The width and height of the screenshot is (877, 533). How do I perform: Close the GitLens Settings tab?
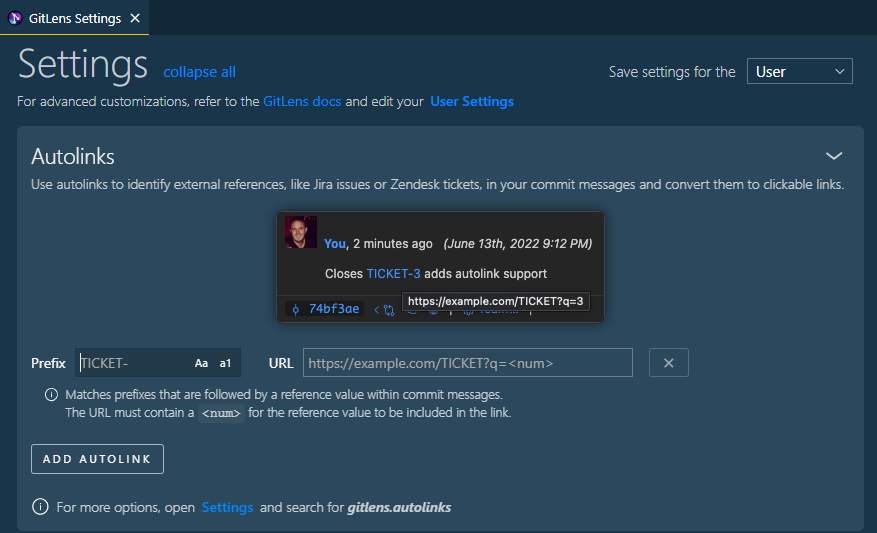(135, 18)
